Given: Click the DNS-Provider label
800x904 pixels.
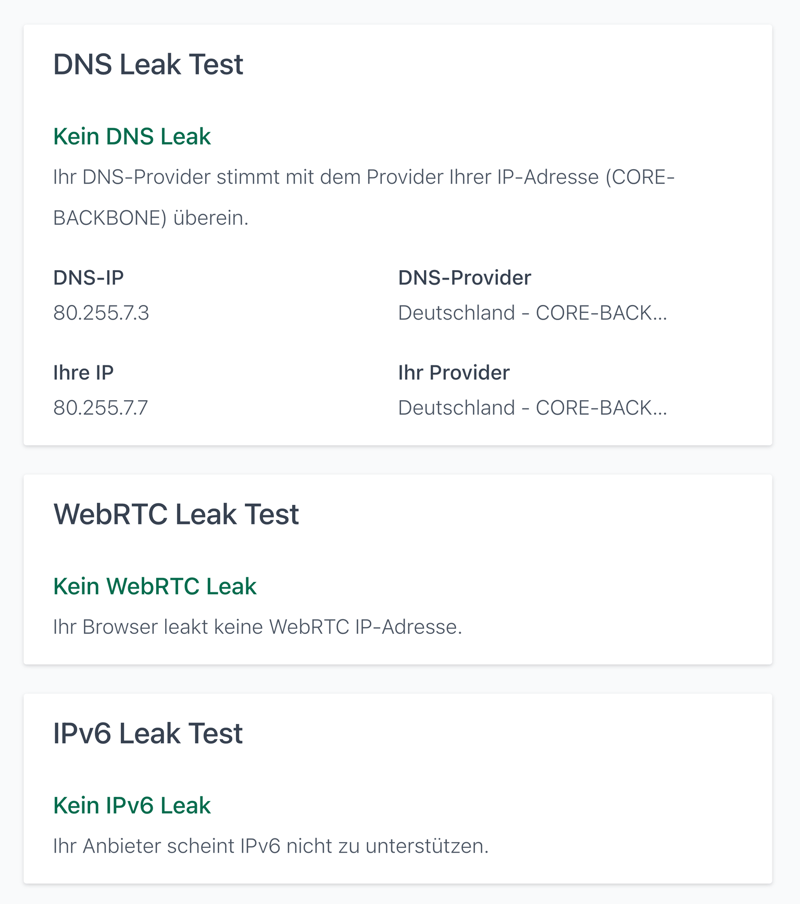Looking at the screenshot, I should coord(464,278).
